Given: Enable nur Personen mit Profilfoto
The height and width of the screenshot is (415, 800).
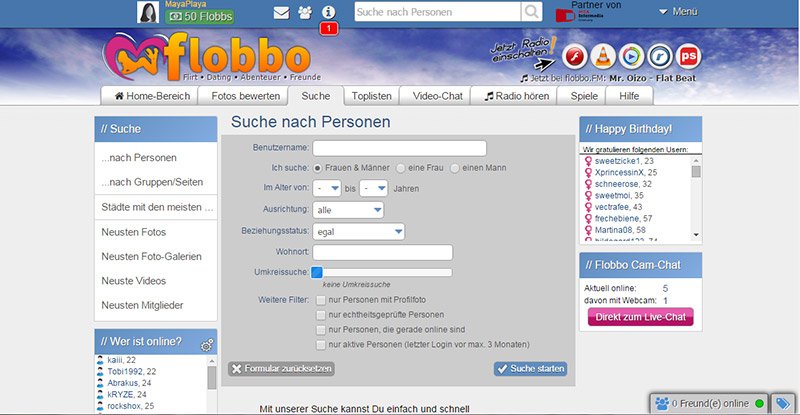Looking at the screenshot, I should (320, 300).
